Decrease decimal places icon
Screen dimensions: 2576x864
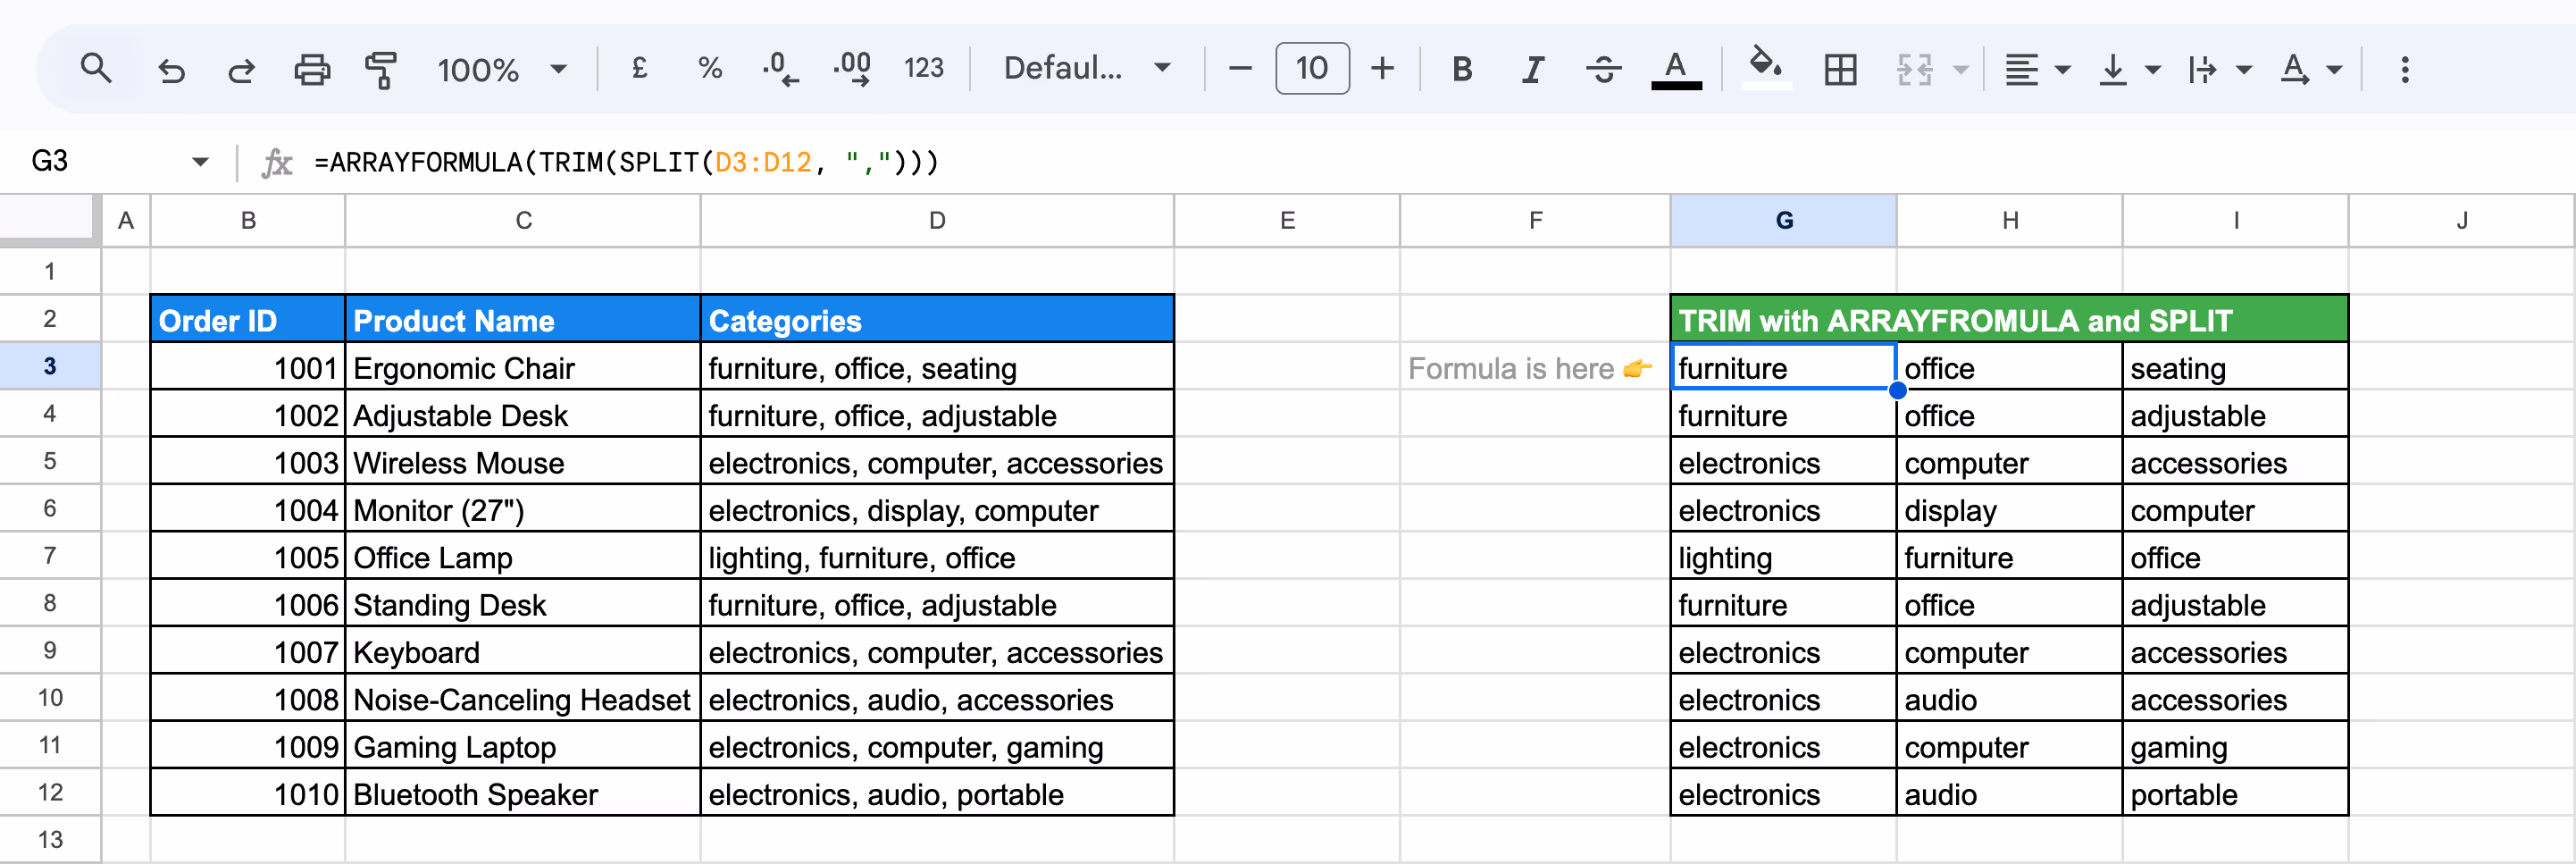780,69
